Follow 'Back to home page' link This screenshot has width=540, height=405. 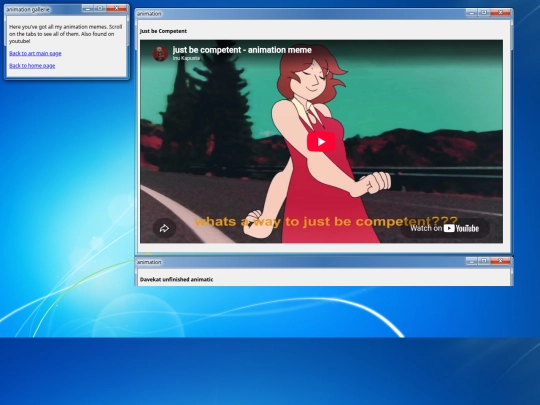tap(32, 65)
